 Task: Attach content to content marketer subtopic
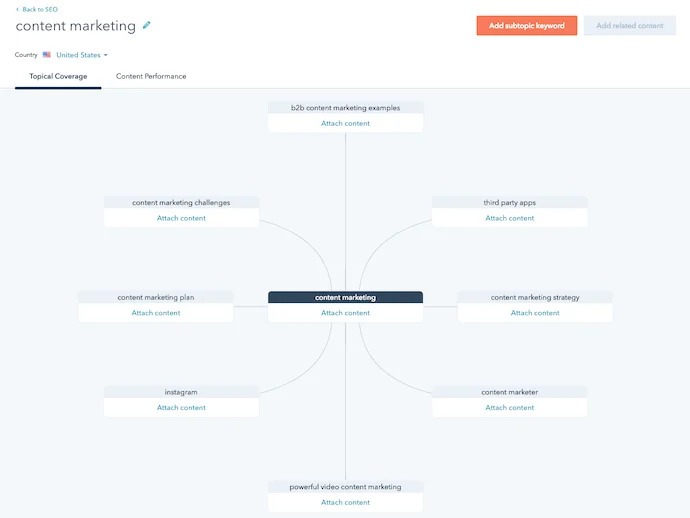tap(510, 408)
